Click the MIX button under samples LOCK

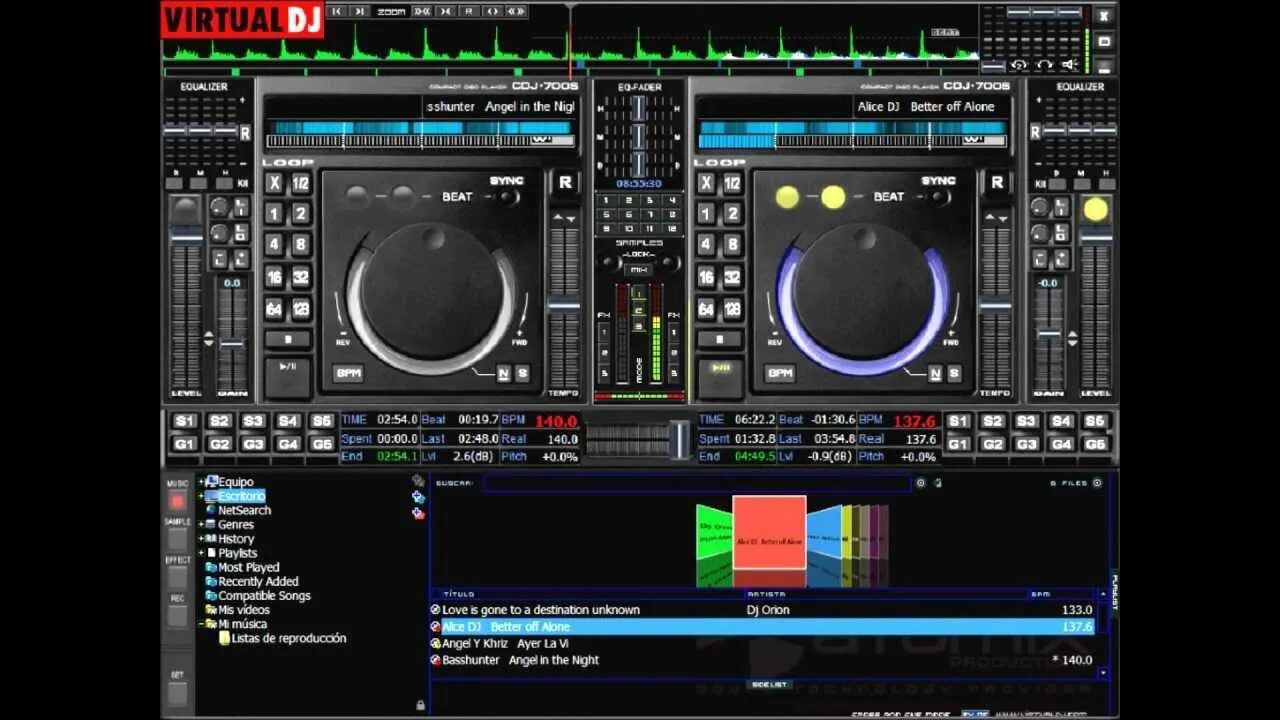[x=638, y=270]
